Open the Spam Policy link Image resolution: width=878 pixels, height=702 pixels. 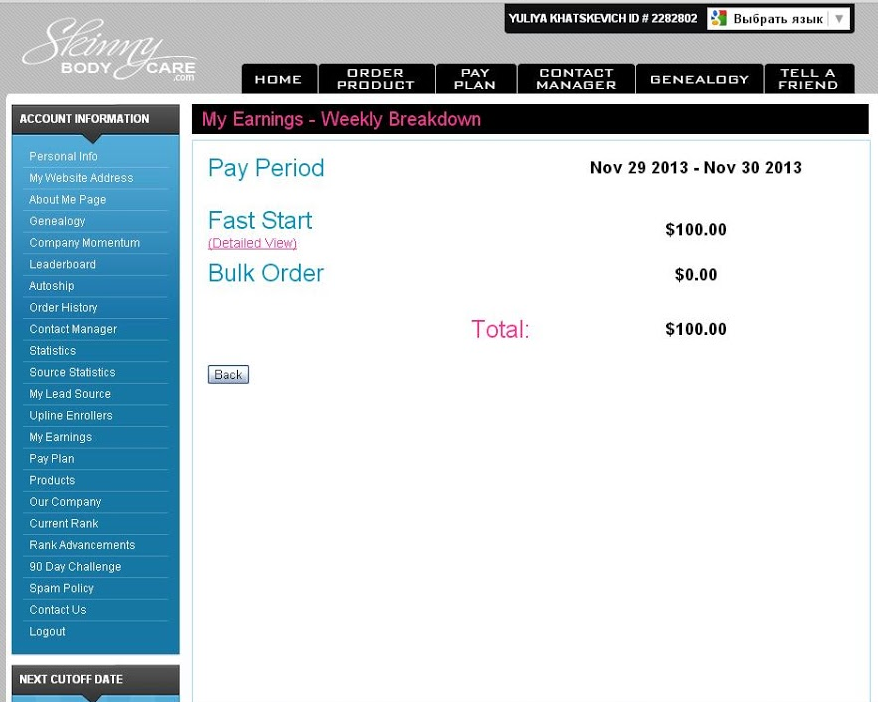[x=61, y=589]
